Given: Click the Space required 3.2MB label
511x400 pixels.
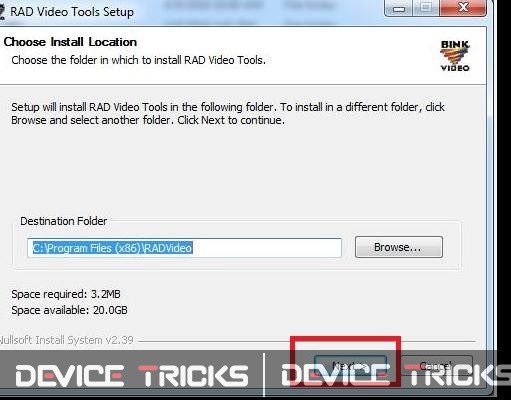Looking at the screenshot, I should (66, 294).
